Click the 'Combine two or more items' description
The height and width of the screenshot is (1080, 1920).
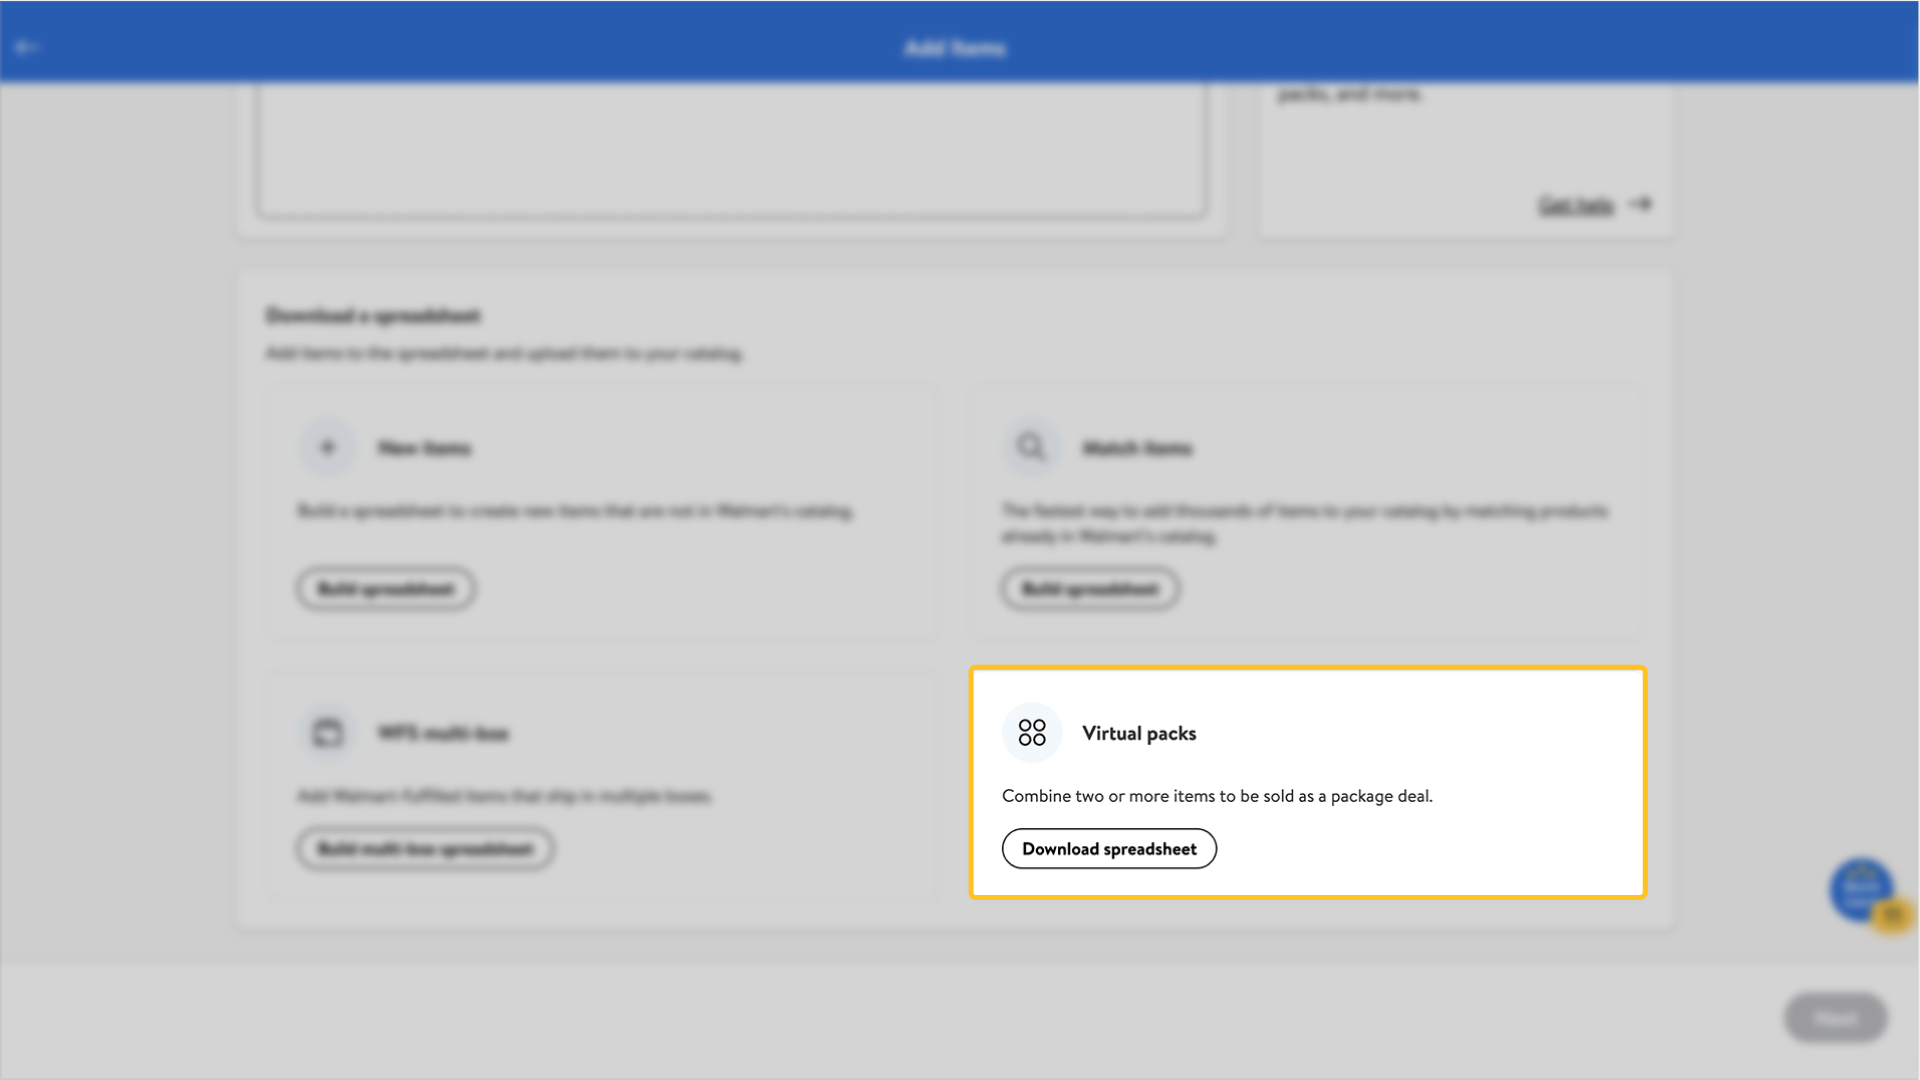pos(1217,796)
